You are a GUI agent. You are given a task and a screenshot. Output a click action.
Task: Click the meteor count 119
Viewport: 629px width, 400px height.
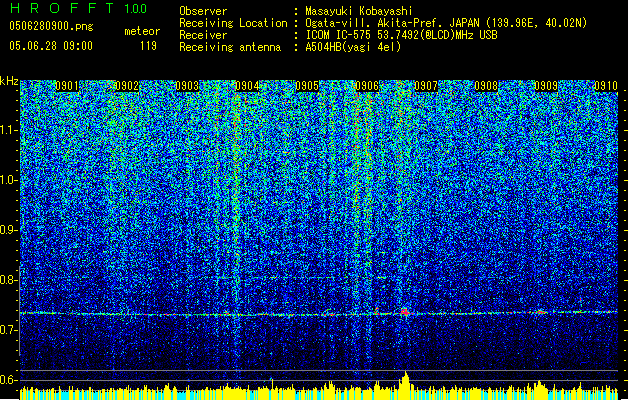(x=148, y=46)
